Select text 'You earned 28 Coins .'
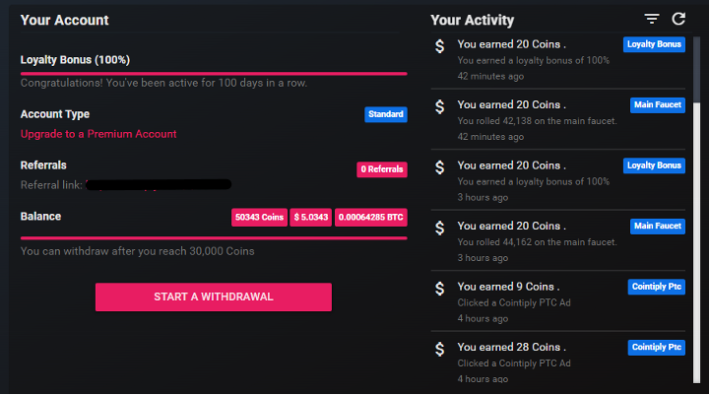Viewport: 710px width, 395px height. pyautogui.click(x=512, y=347)
